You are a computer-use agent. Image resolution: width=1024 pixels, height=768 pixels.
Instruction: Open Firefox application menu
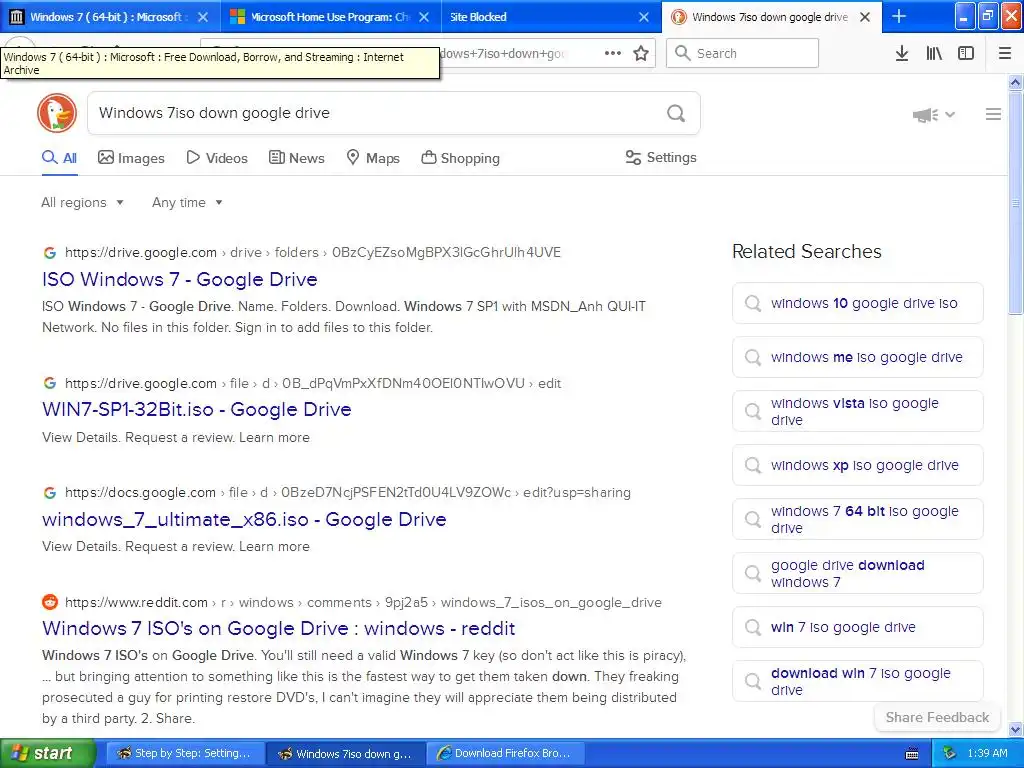1005,54
